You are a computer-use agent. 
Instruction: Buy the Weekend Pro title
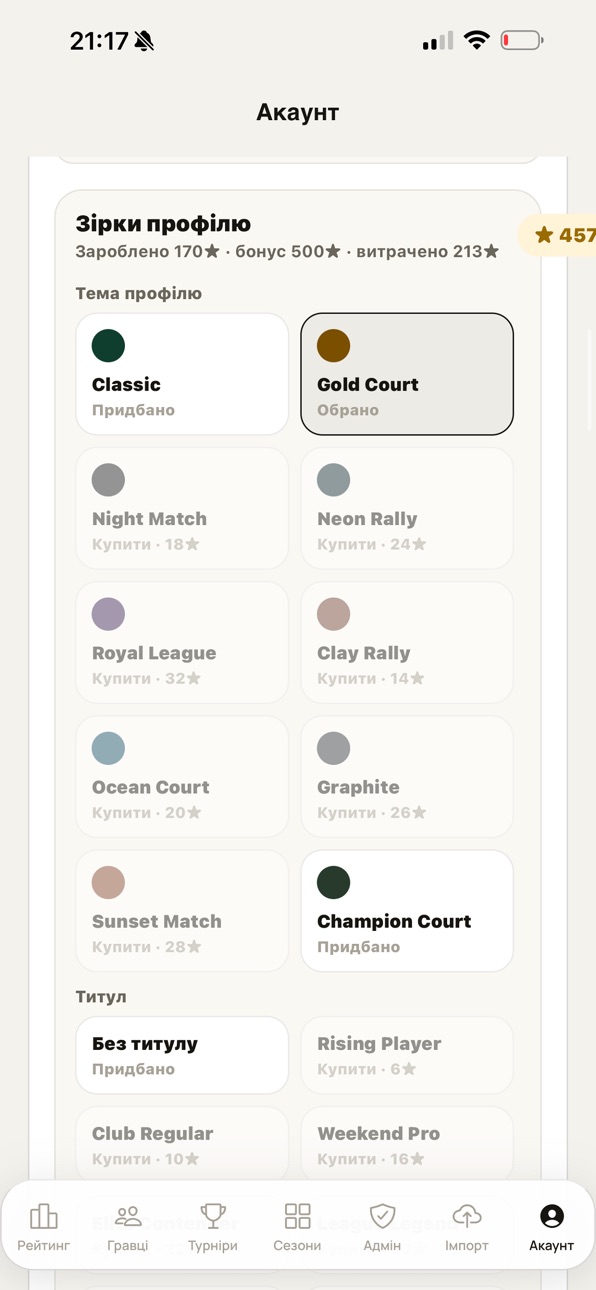[407, 1145]
